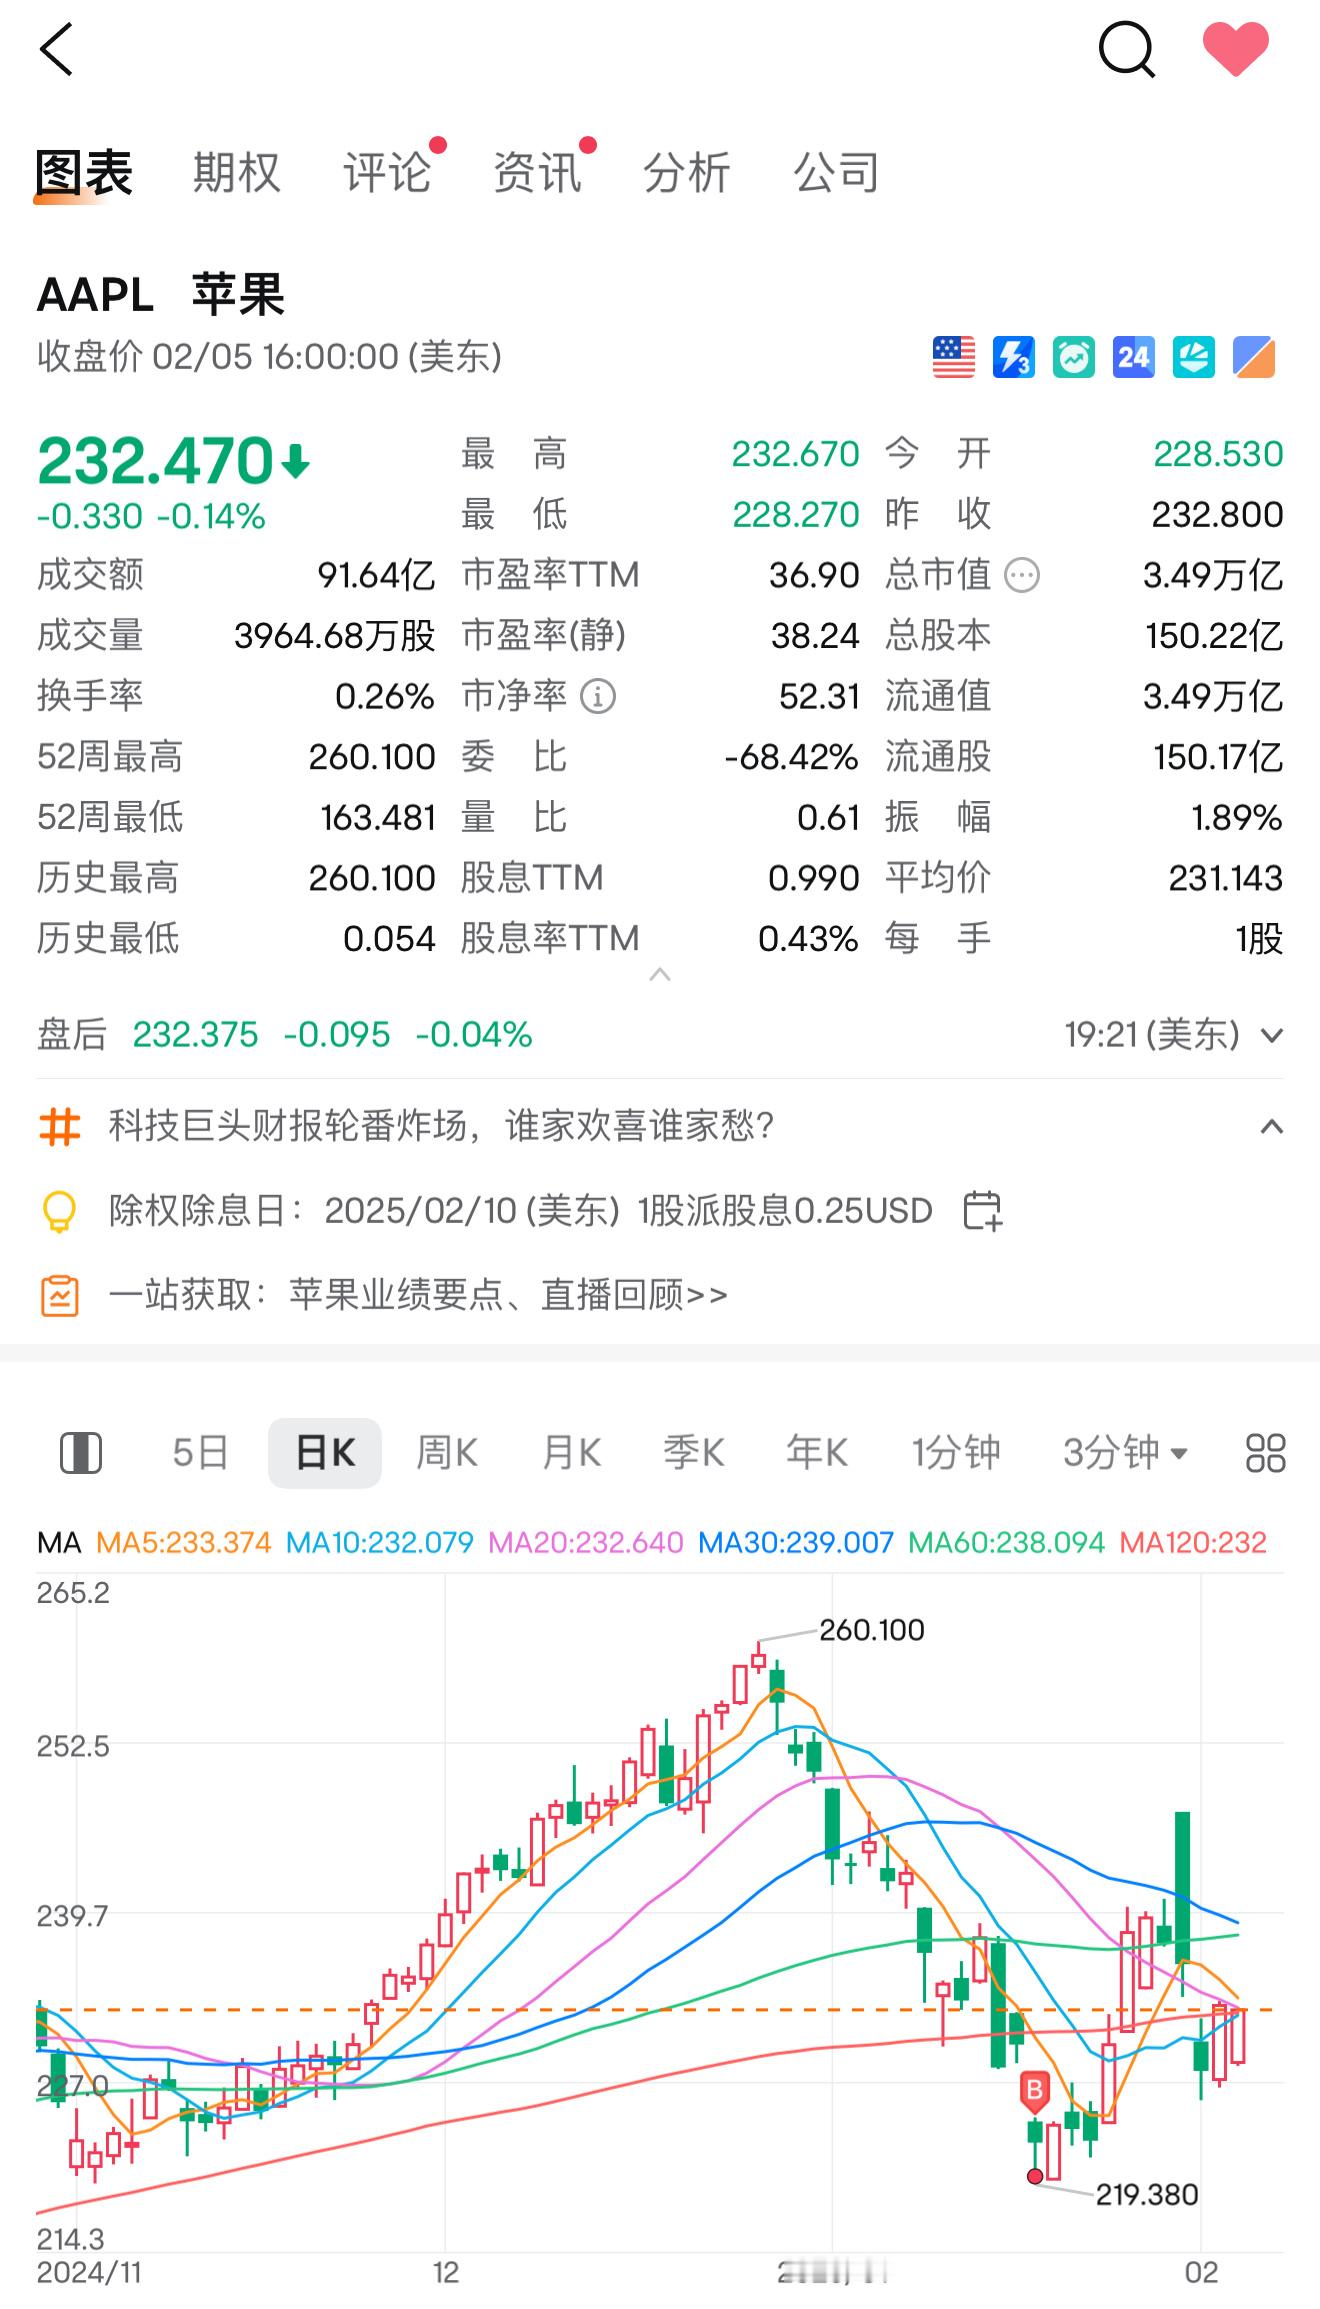This screenshot has width=1320, height=2309.
Task: Select the 年K chart period
Action: [x=817, y=1453]
